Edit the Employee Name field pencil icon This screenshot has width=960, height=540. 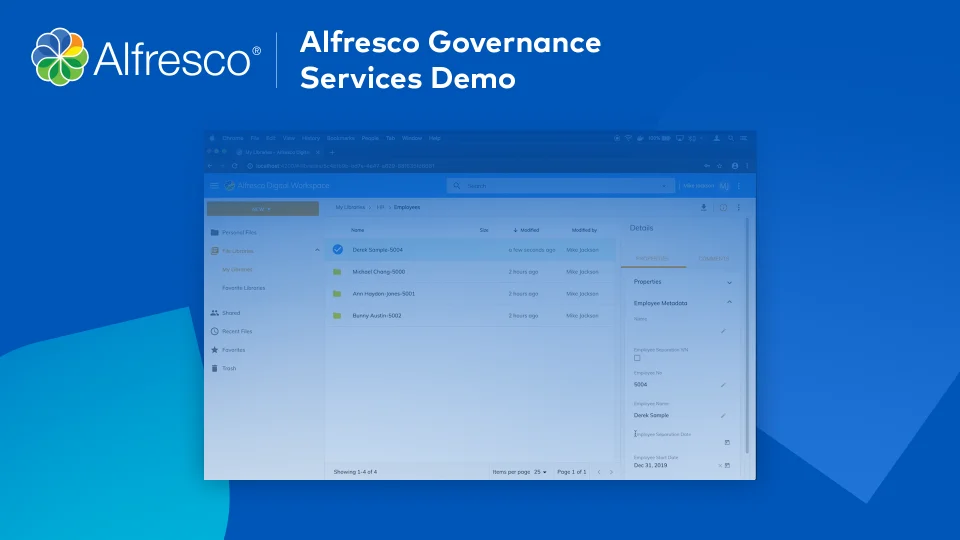click(x=723, y=415)
